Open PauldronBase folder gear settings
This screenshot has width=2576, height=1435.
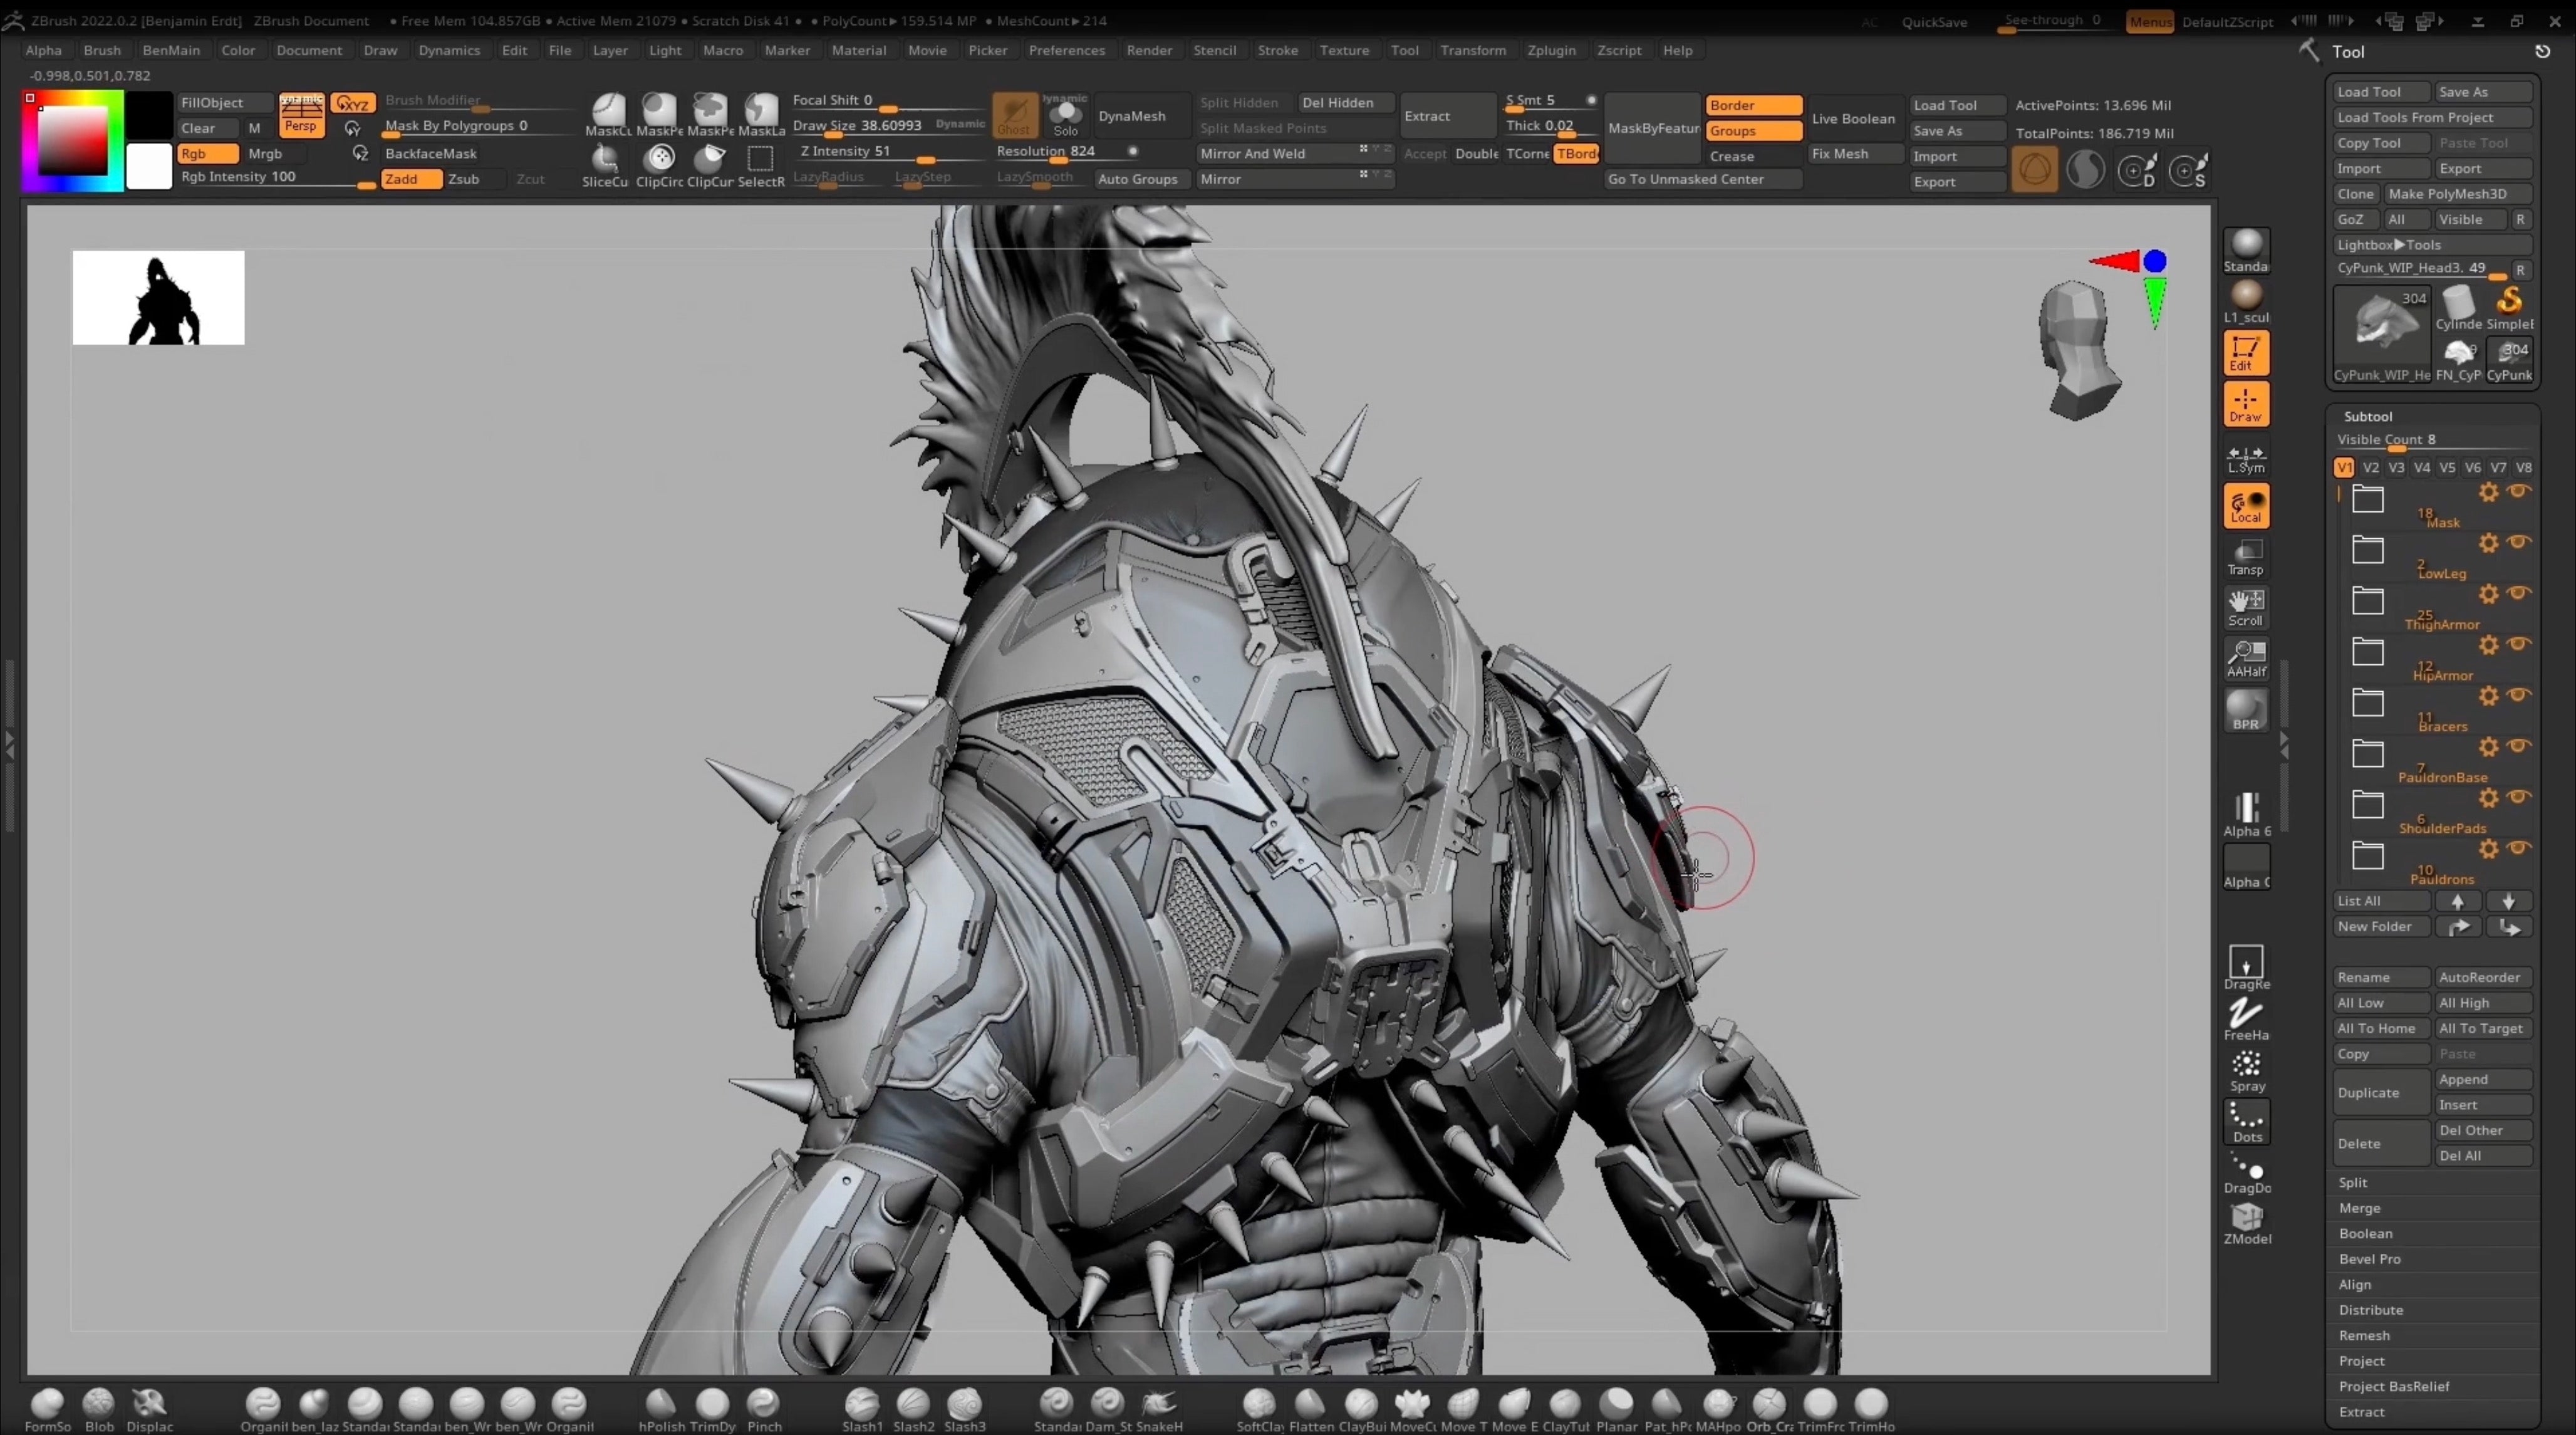[x=2488, y=747]
